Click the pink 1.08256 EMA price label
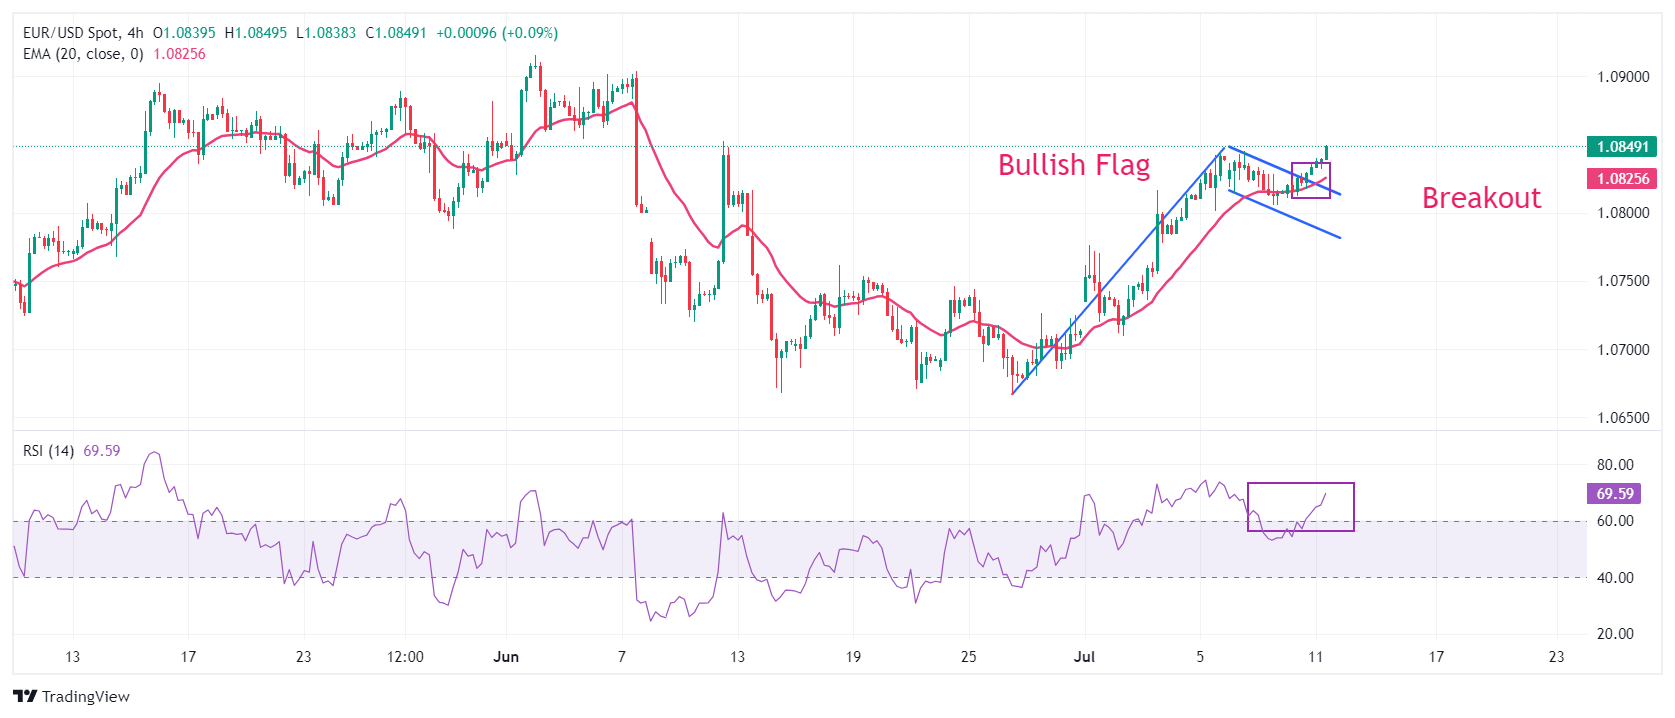Viewport: 1675px width, 718px height. 1621,179
